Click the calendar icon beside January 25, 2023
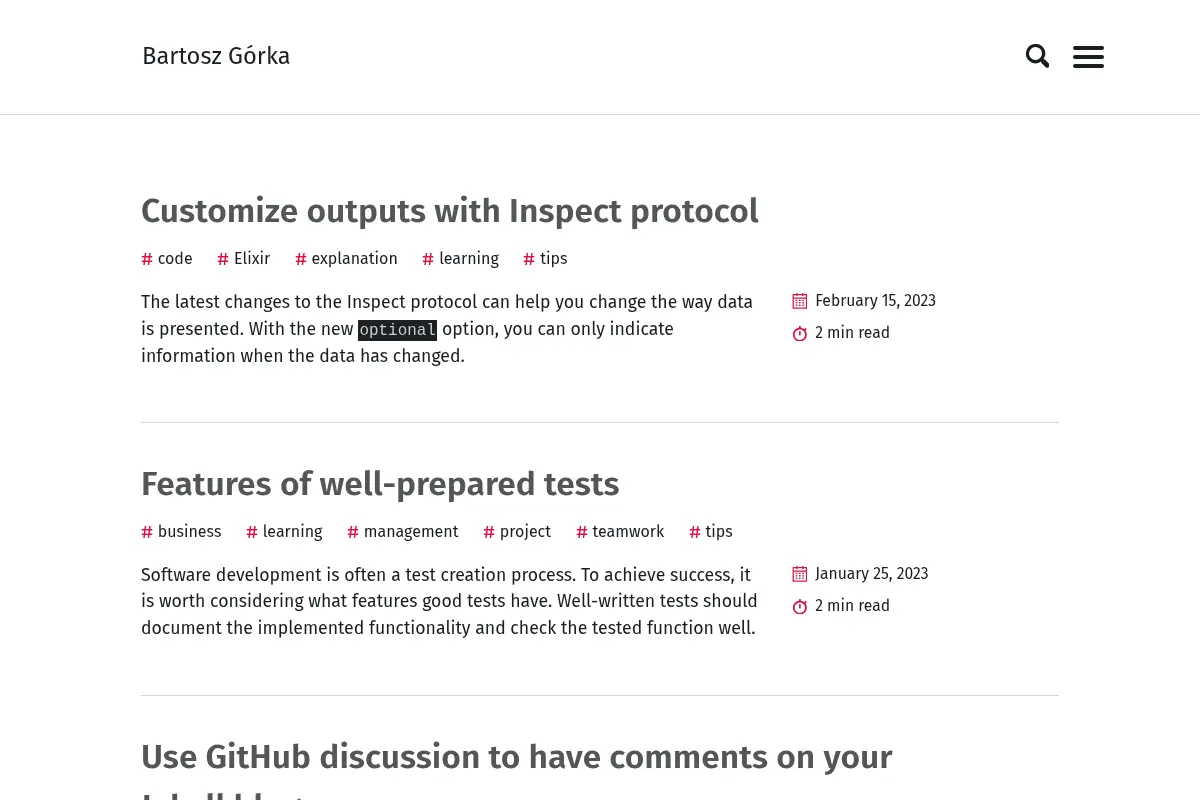The width and height of the screenshot is (1200, 800). pyautogui.click(x=800, y=574)
